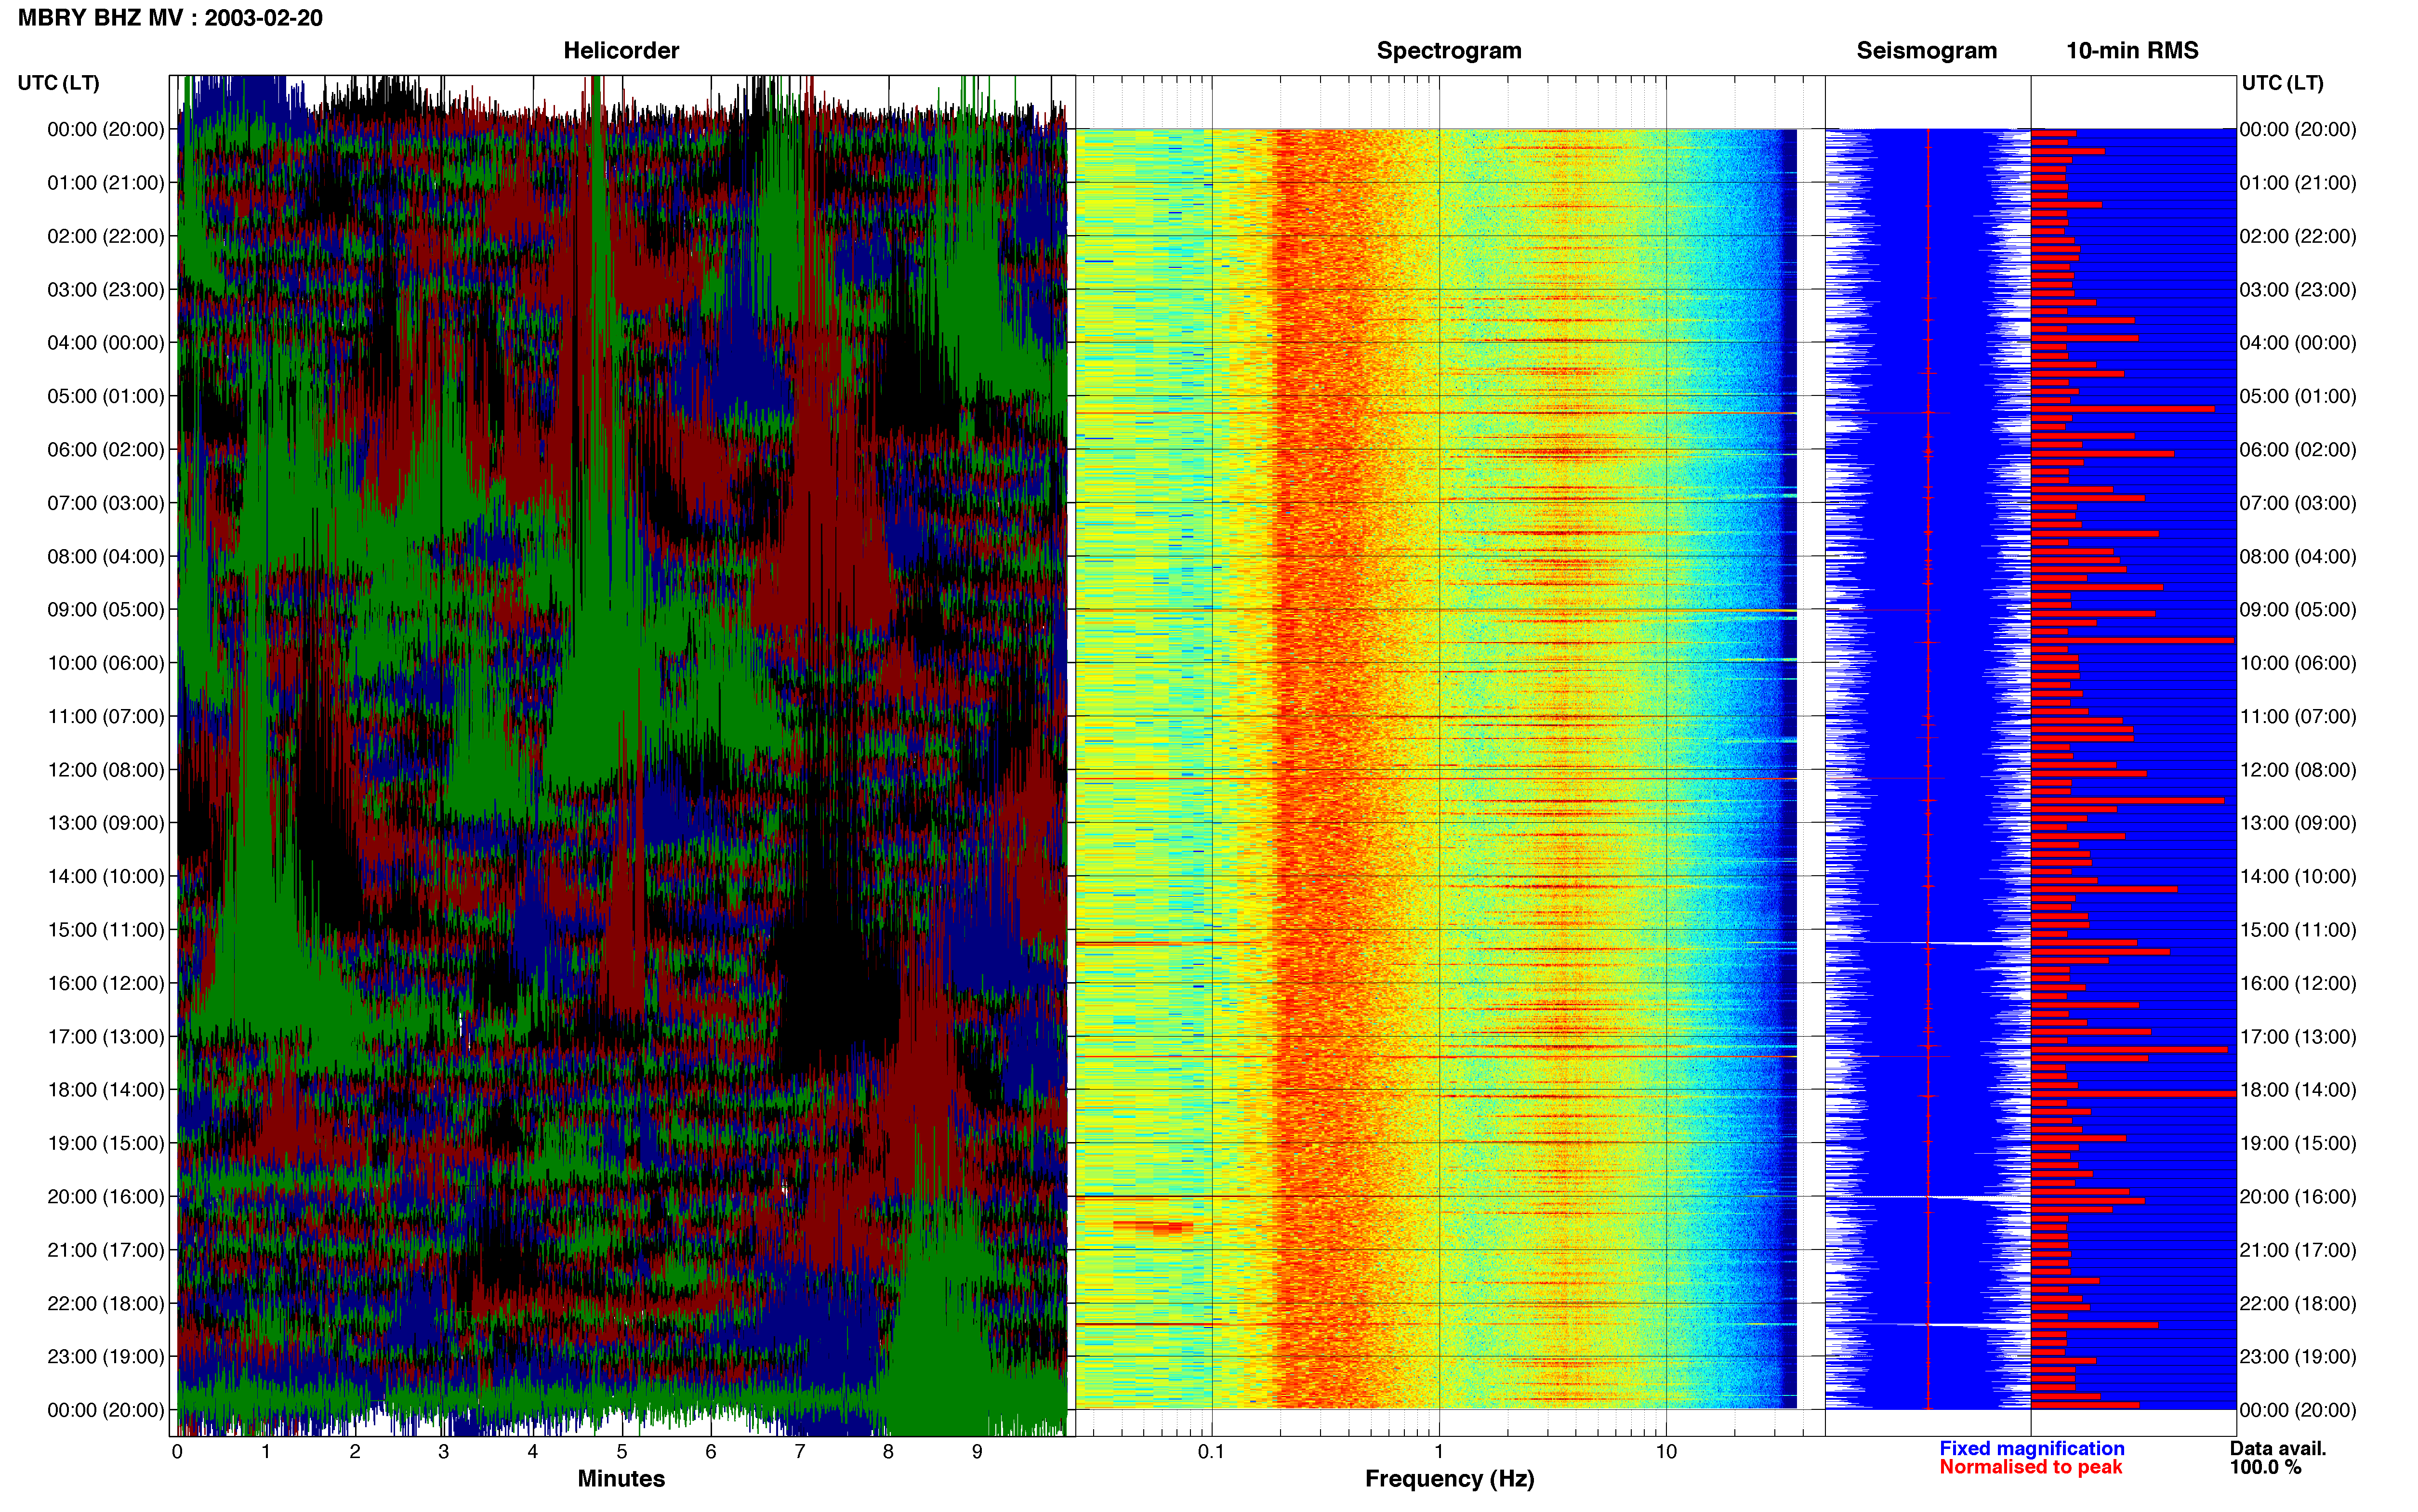Click the right 'UTC (LT)' axis header
The image size is (2418, 1512).
2282,83
